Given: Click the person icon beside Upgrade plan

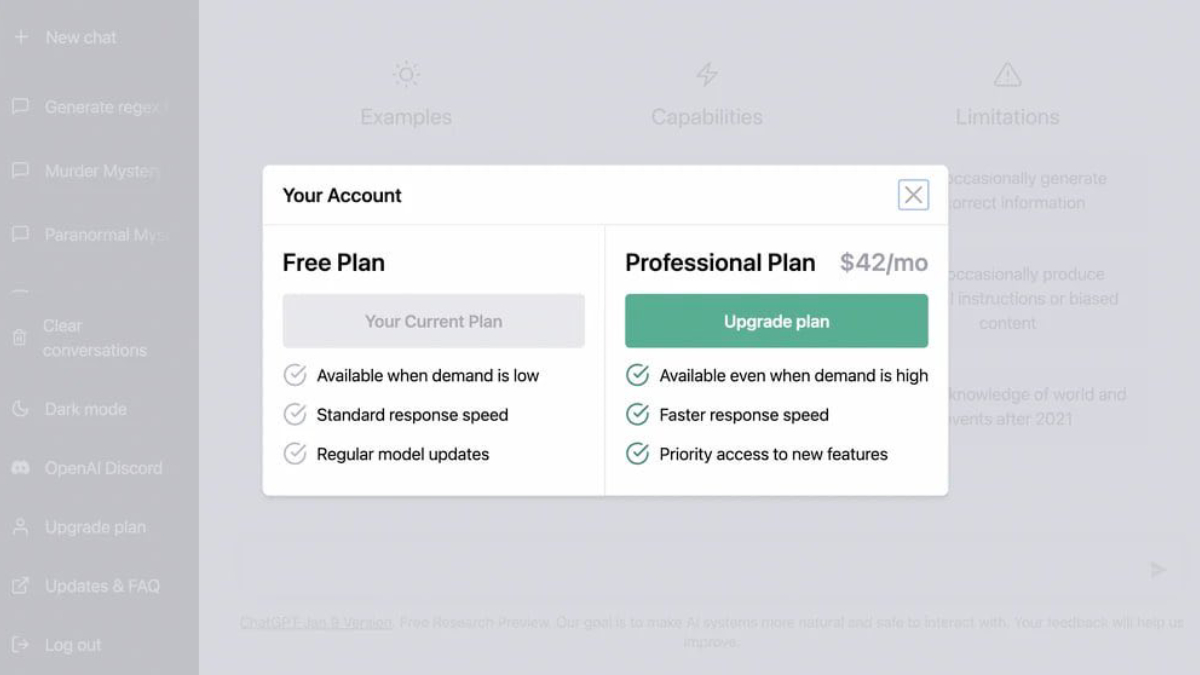Looking at the screenshot, I should pos(22,527).
